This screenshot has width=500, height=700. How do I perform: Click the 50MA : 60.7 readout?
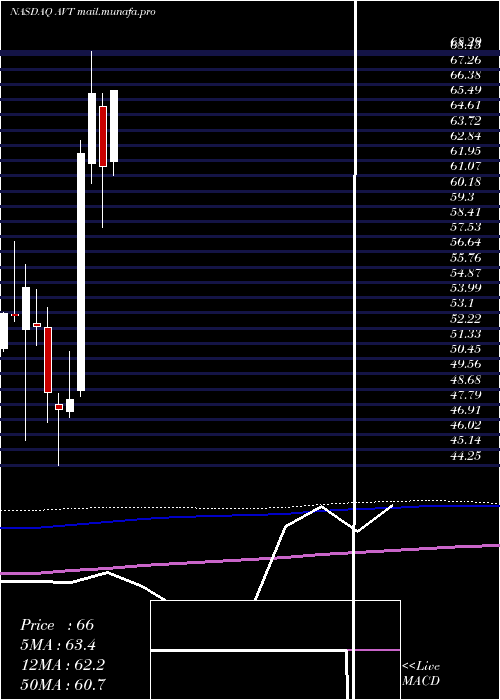(x=63, y=684)
